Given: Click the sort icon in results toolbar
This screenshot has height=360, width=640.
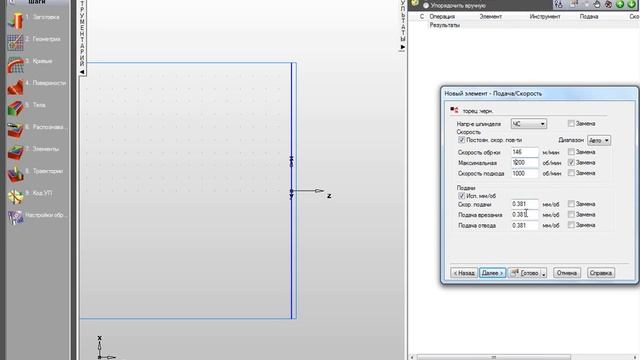Looking at the screenshot, I should [559, 4].
